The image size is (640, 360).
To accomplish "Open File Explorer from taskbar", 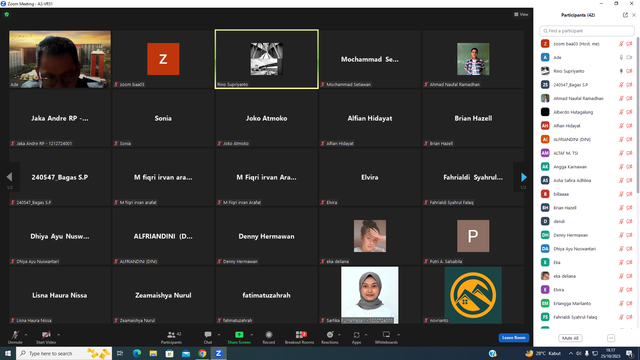I will [153, 353].
